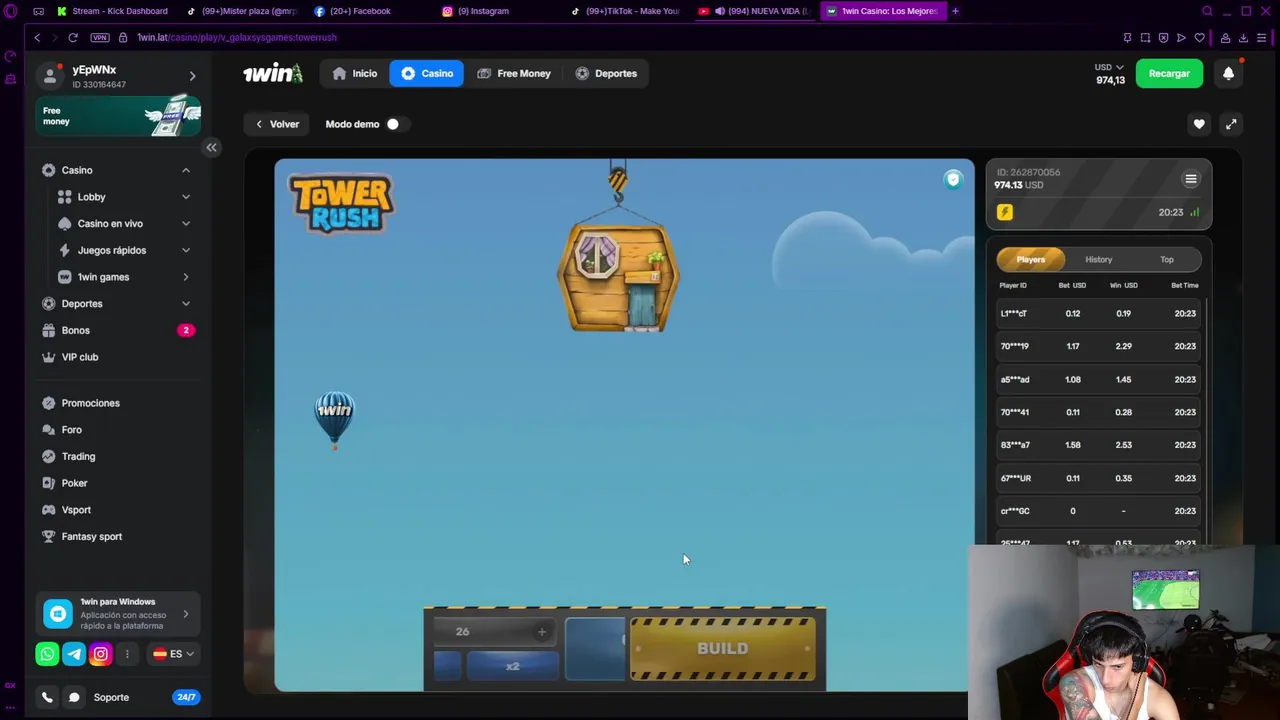Open browser downloads icon
This screenshot has height=720, width=1280.
(x=1243, y=38)
